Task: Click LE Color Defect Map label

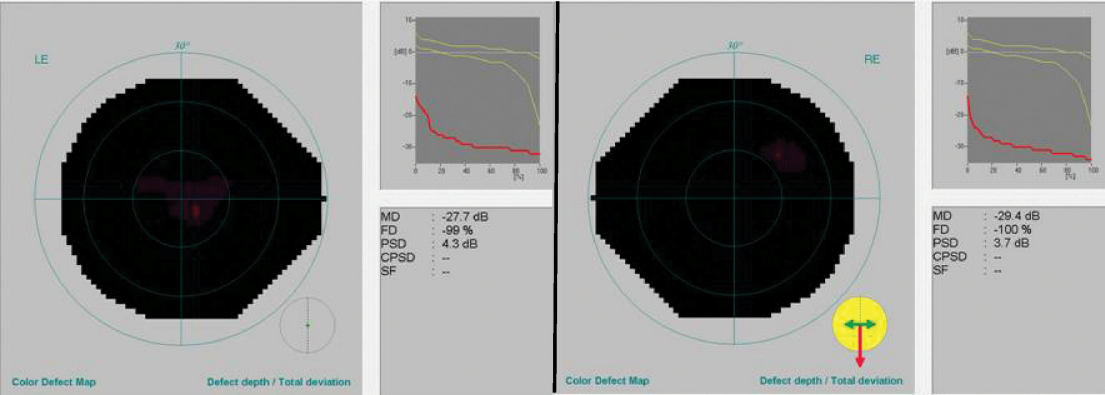Action: tap(54, 382)
